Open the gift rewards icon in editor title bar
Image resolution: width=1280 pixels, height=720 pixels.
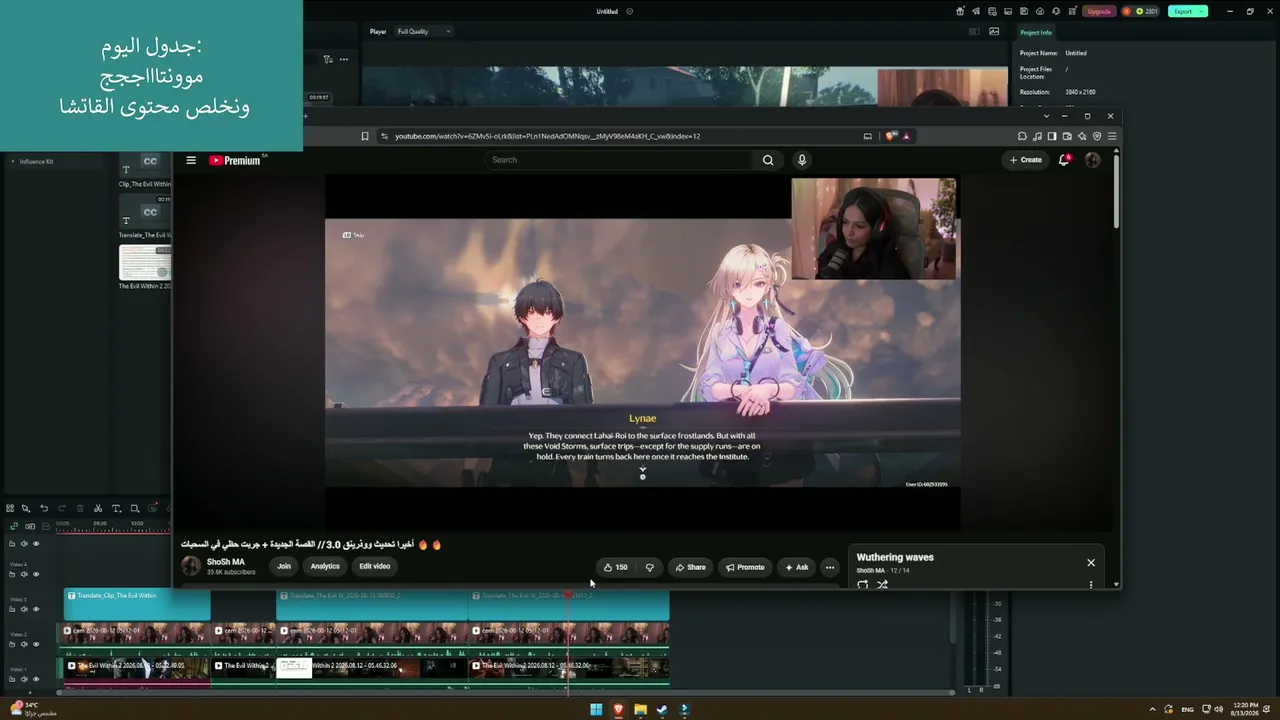point(960,11)
